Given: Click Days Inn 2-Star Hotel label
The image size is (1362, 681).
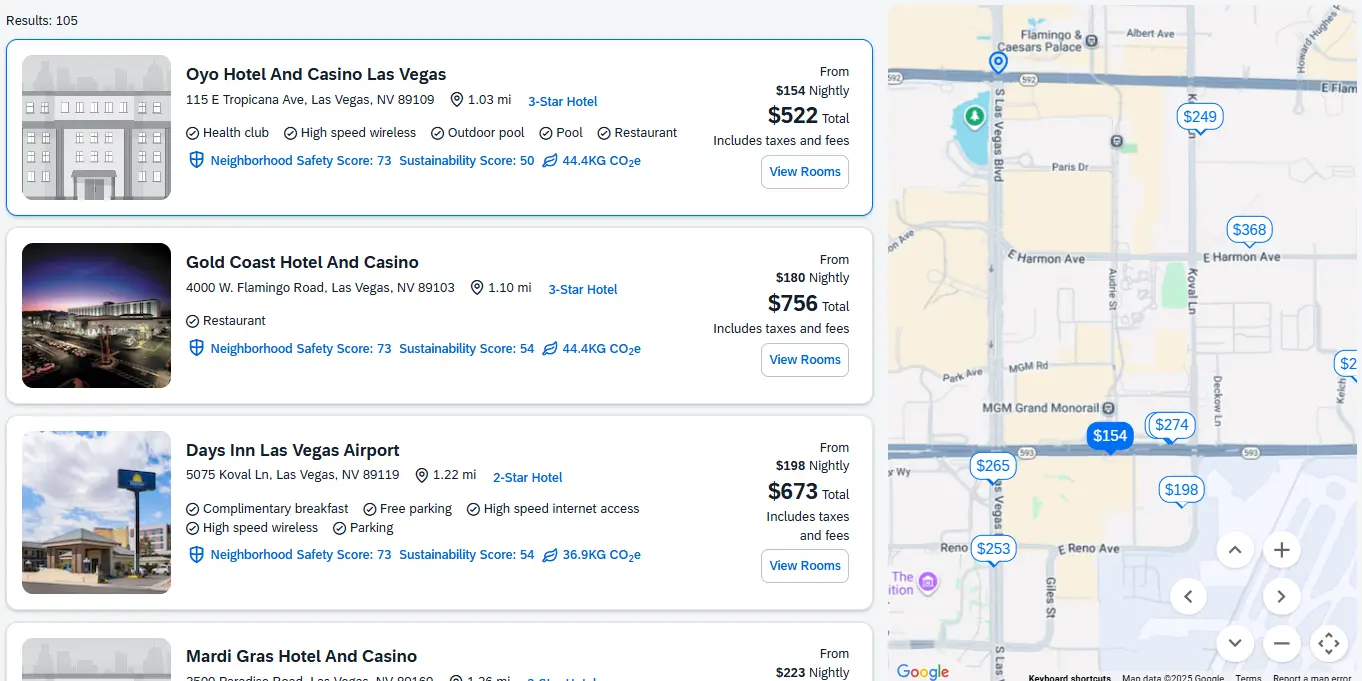Looking at the screenshot, I should tap(528, 477).
